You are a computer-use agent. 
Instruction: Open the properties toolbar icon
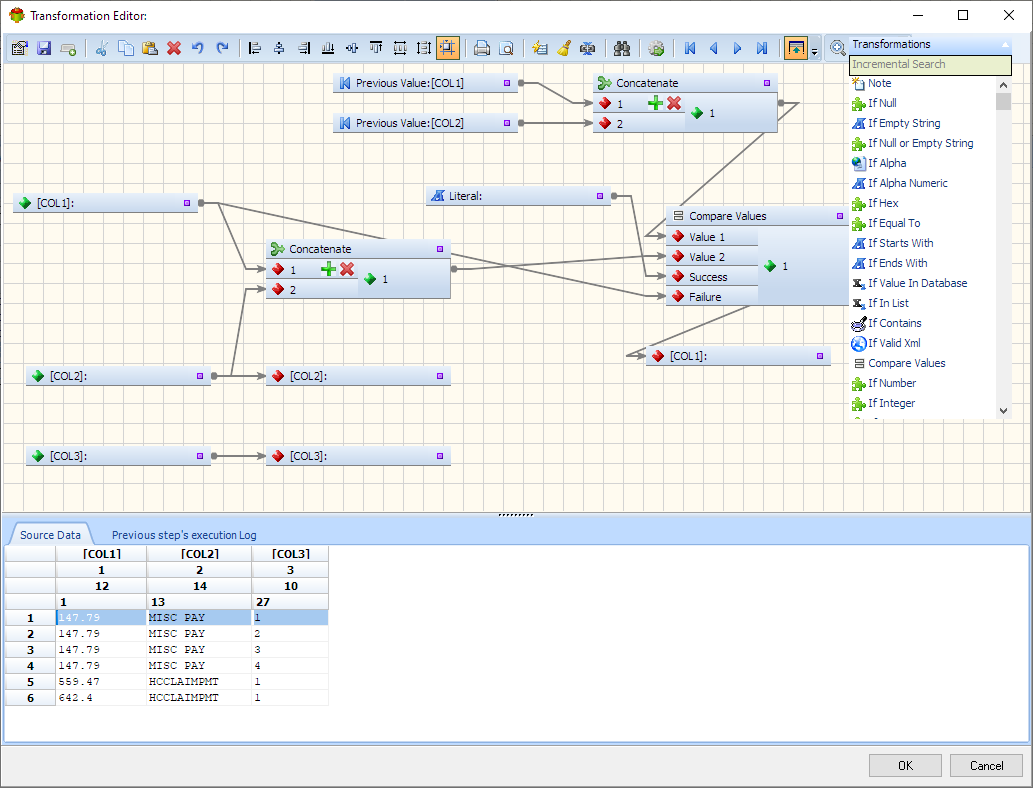(19, 48)
